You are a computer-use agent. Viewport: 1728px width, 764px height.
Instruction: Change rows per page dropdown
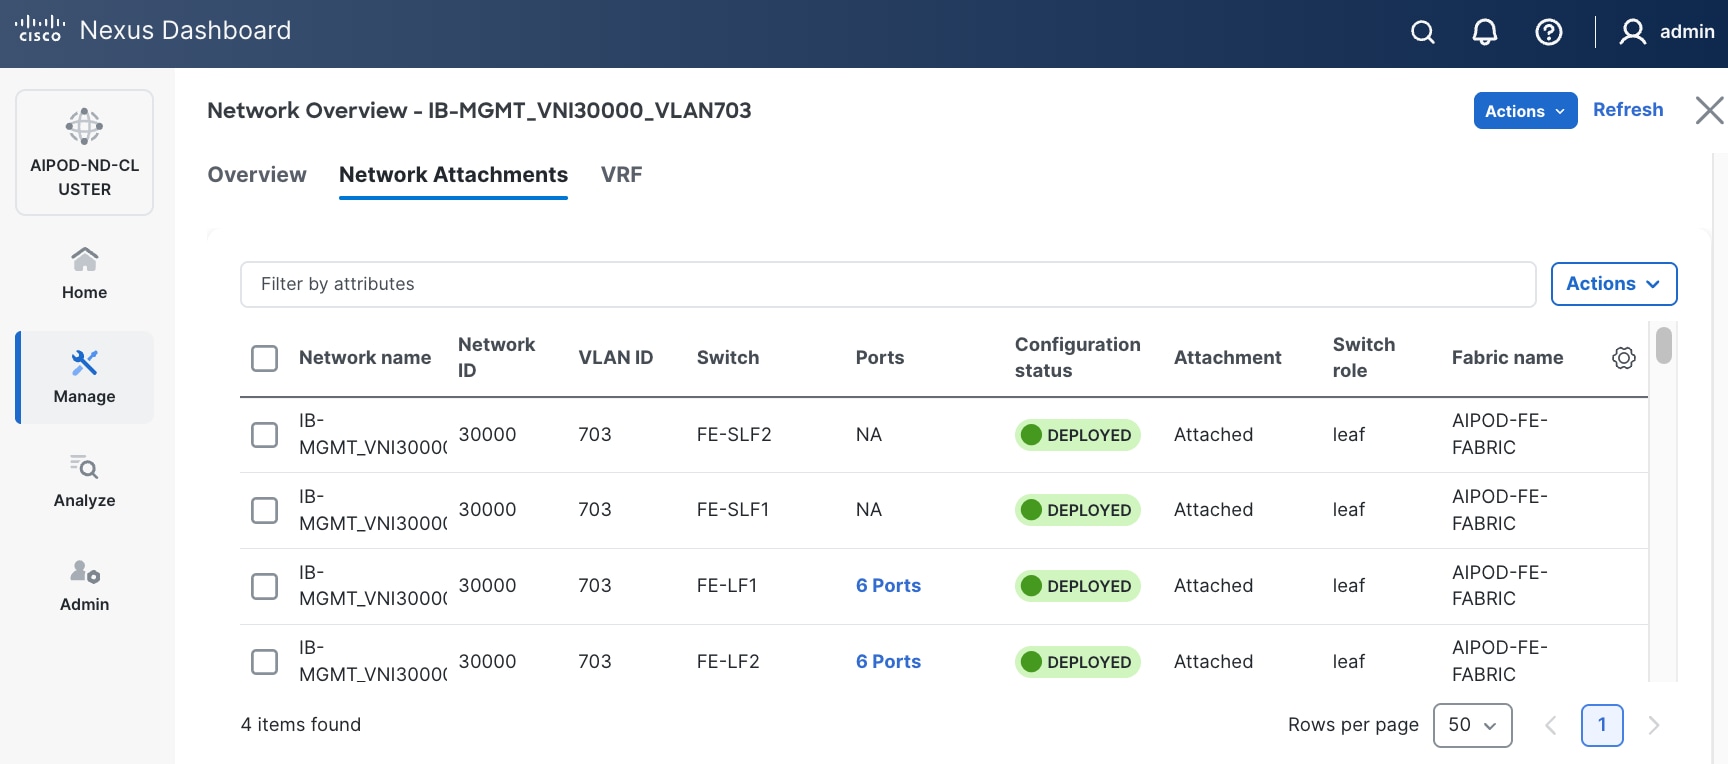(x=1472, y=725)
